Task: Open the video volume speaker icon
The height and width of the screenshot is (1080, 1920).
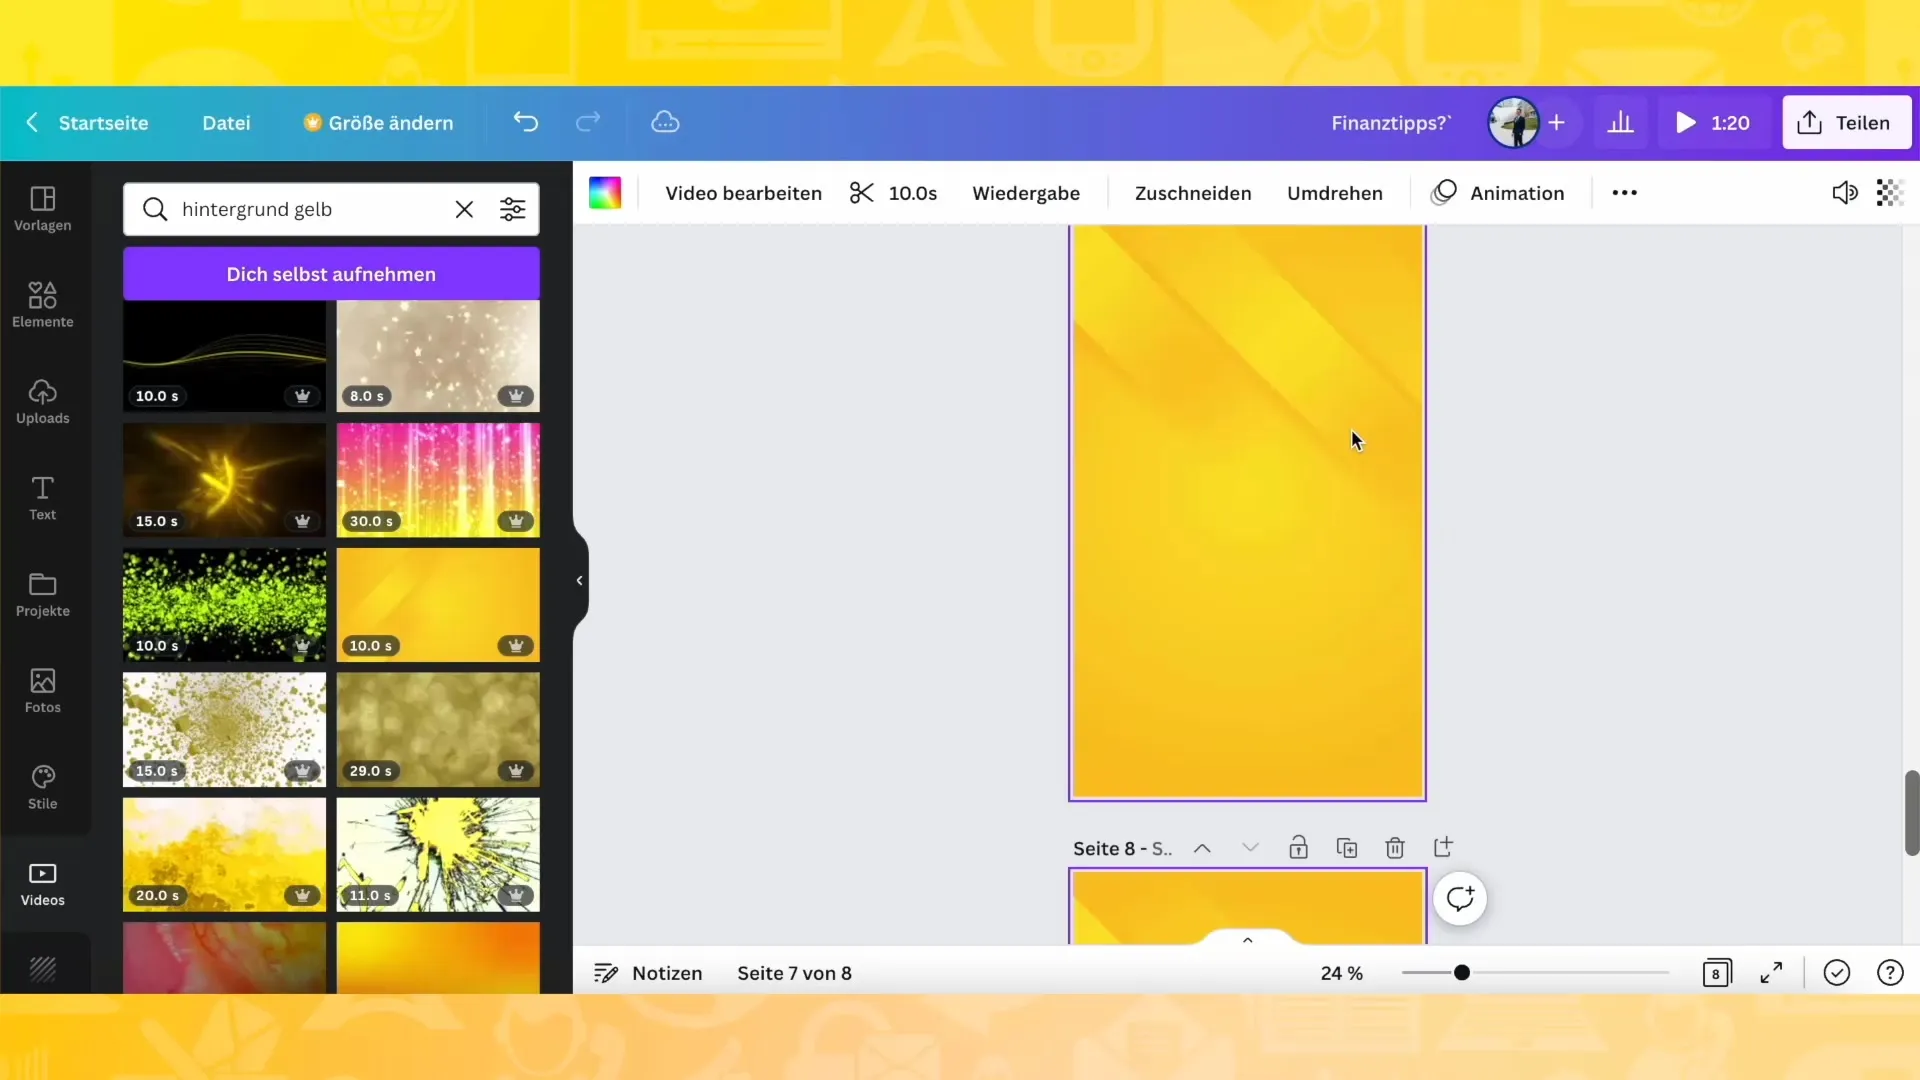Action: (x=1844, y=192)
